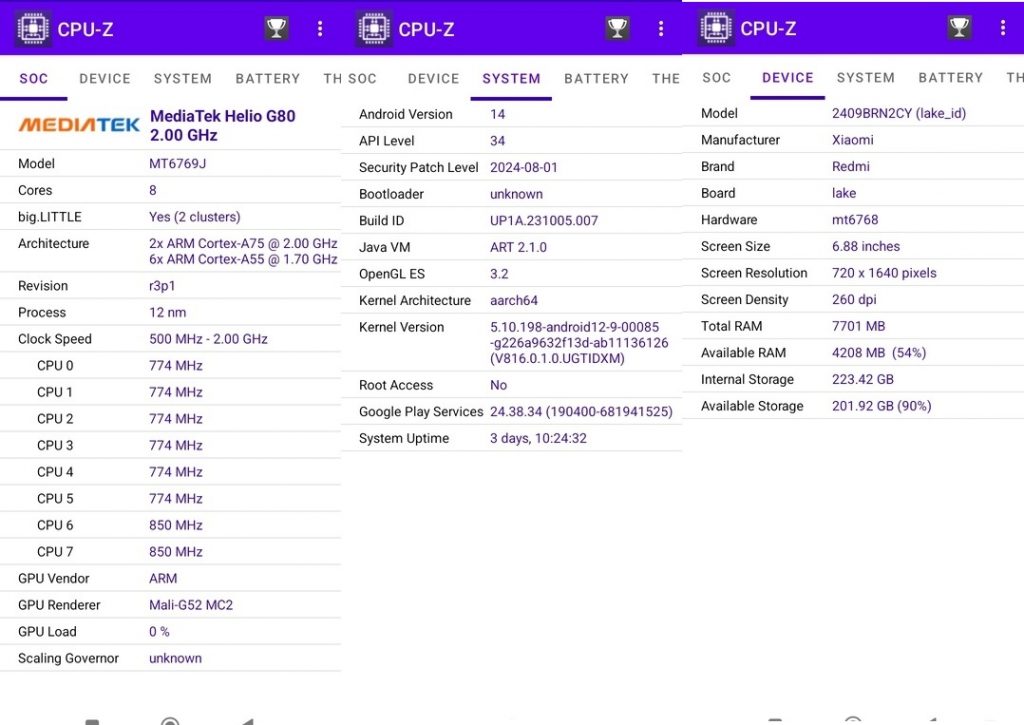Select the active DEVICE tab in right panel
This screenshot has height=725, width=1024.
click(788, 78)
